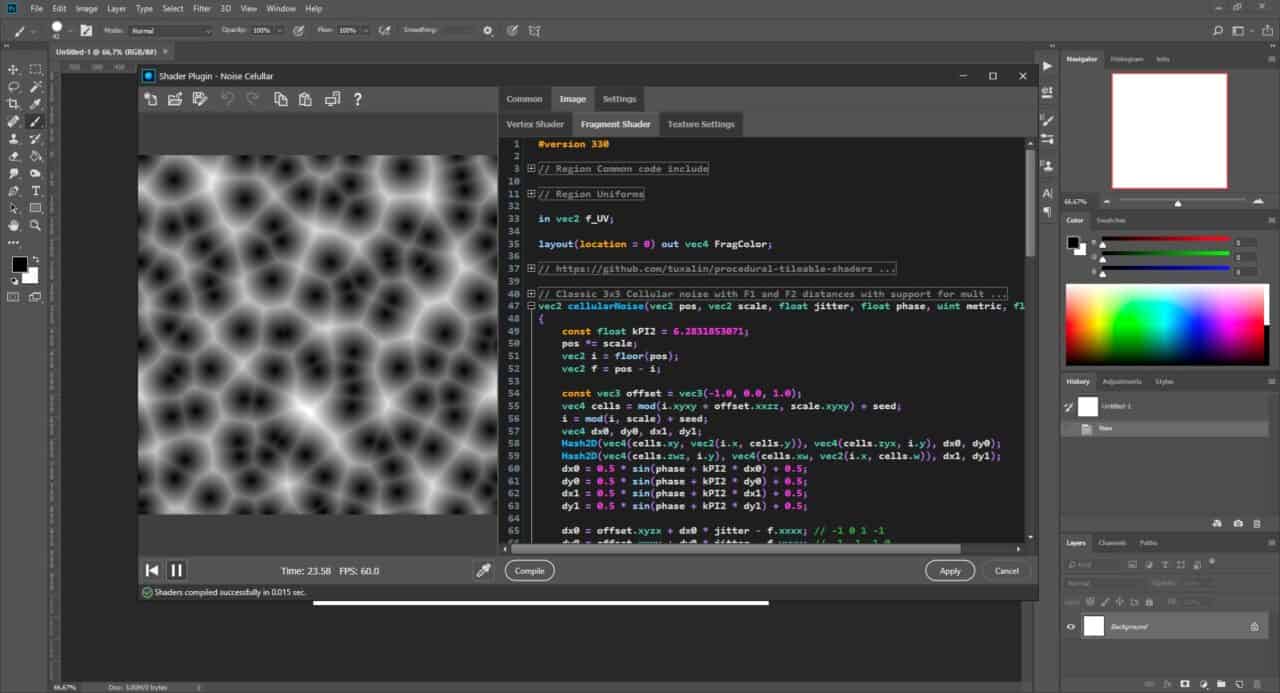
Task: Click the Compile button
Action: [529, 570]
